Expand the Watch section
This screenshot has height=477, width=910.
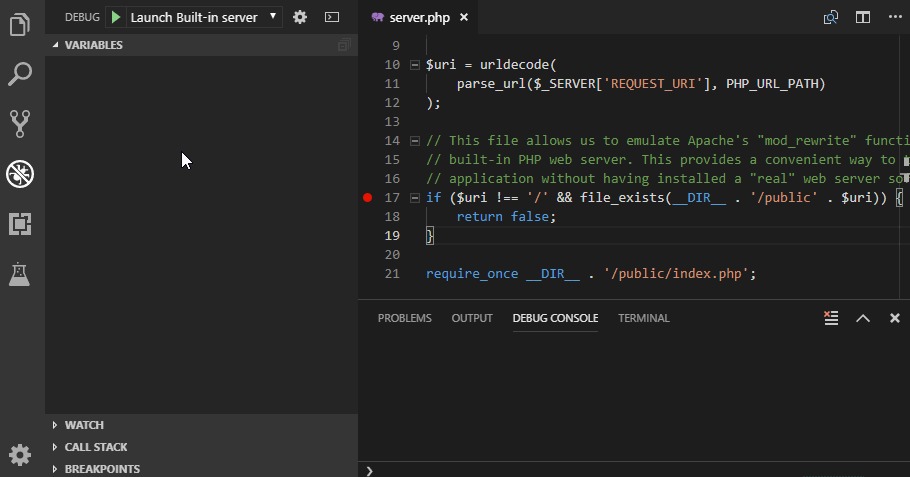coord(201,425)
